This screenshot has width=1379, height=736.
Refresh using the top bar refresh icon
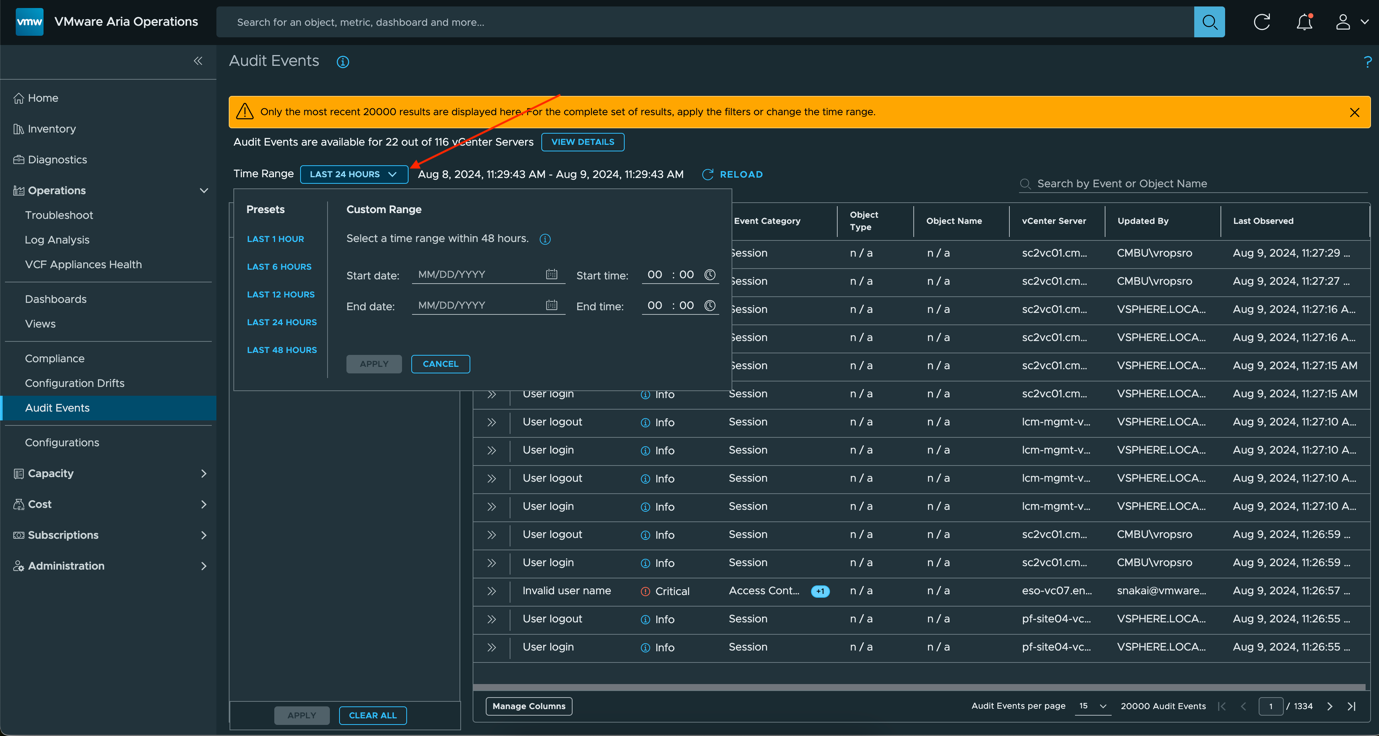(x=1262, y=22)
